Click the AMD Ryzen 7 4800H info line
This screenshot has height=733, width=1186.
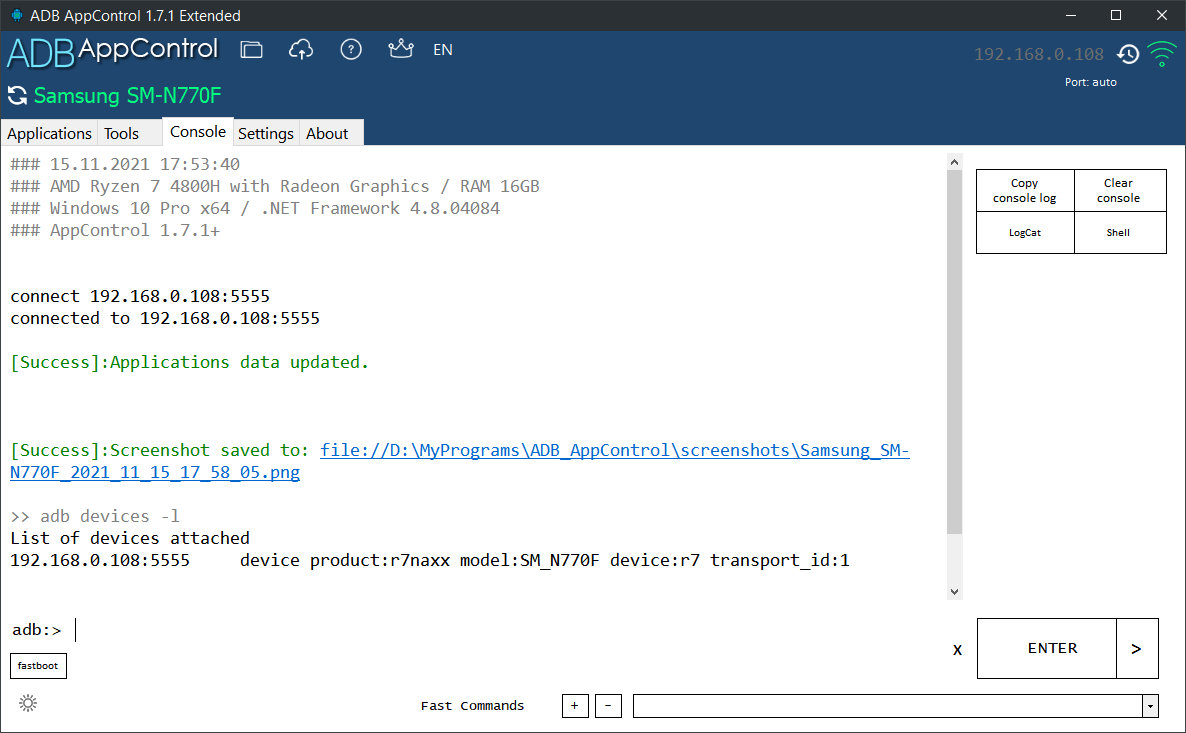275,186
